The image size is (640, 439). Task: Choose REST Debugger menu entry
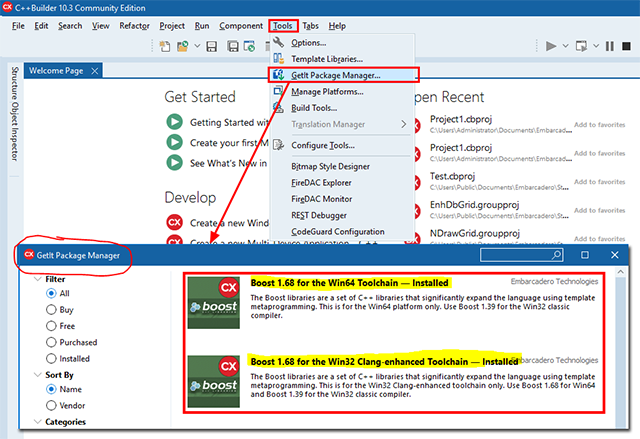pyautogui.click(x=342, y=215)
